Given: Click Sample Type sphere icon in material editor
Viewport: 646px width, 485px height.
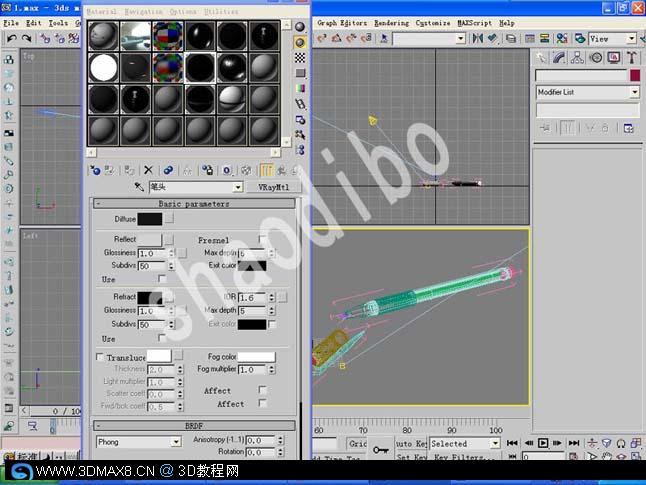Looking at the screenshot, I should click(x=300, y=27).
